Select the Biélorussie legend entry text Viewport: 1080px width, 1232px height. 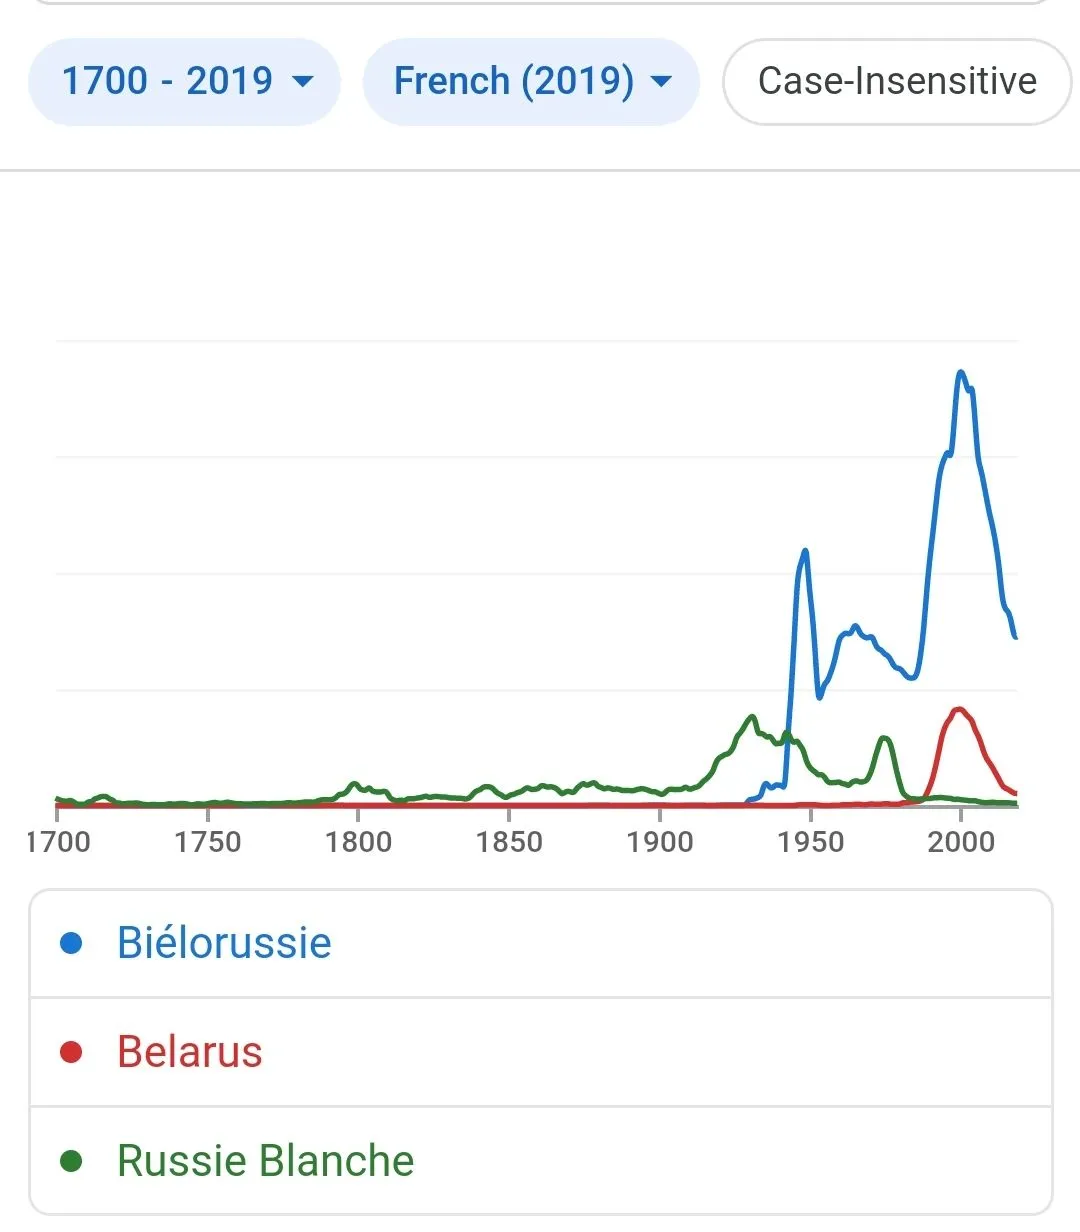(224, 943)
